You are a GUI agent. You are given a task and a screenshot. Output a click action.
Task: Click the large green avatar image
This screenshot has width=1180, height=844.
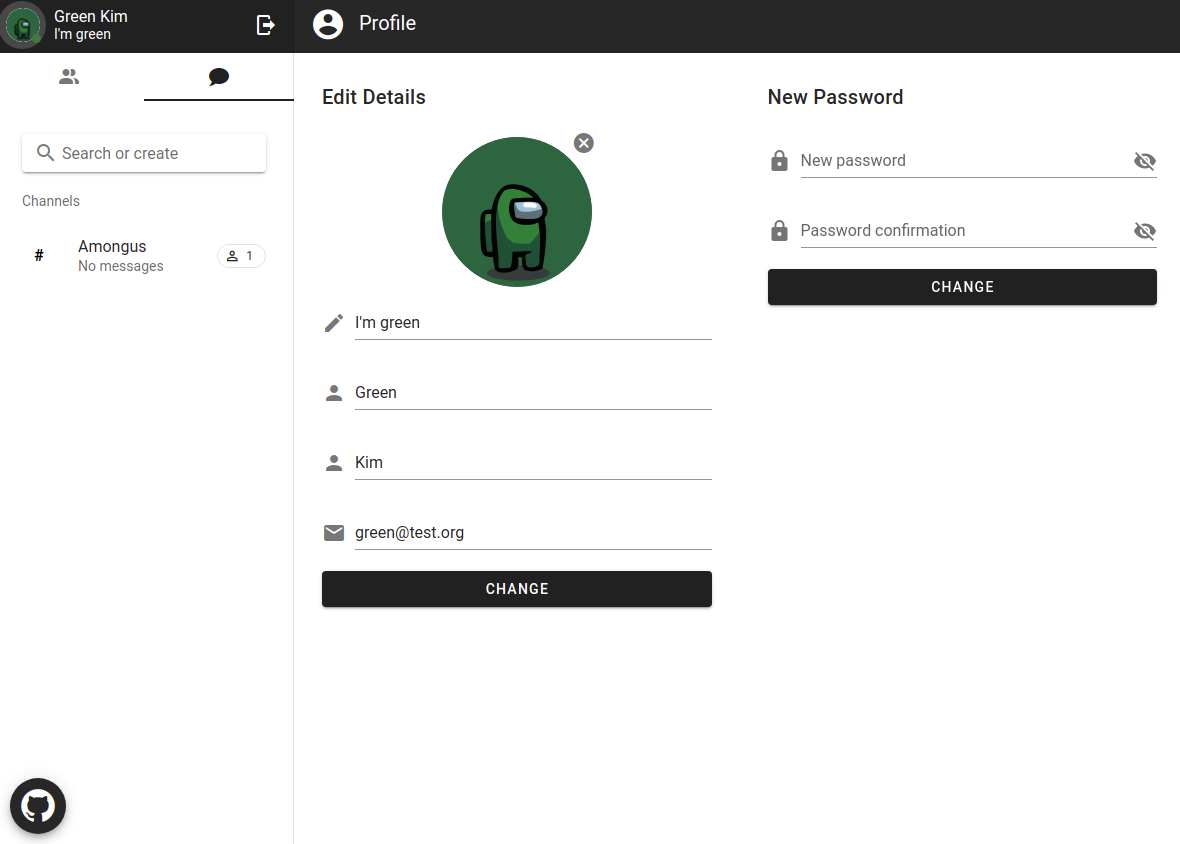[517, 212]
